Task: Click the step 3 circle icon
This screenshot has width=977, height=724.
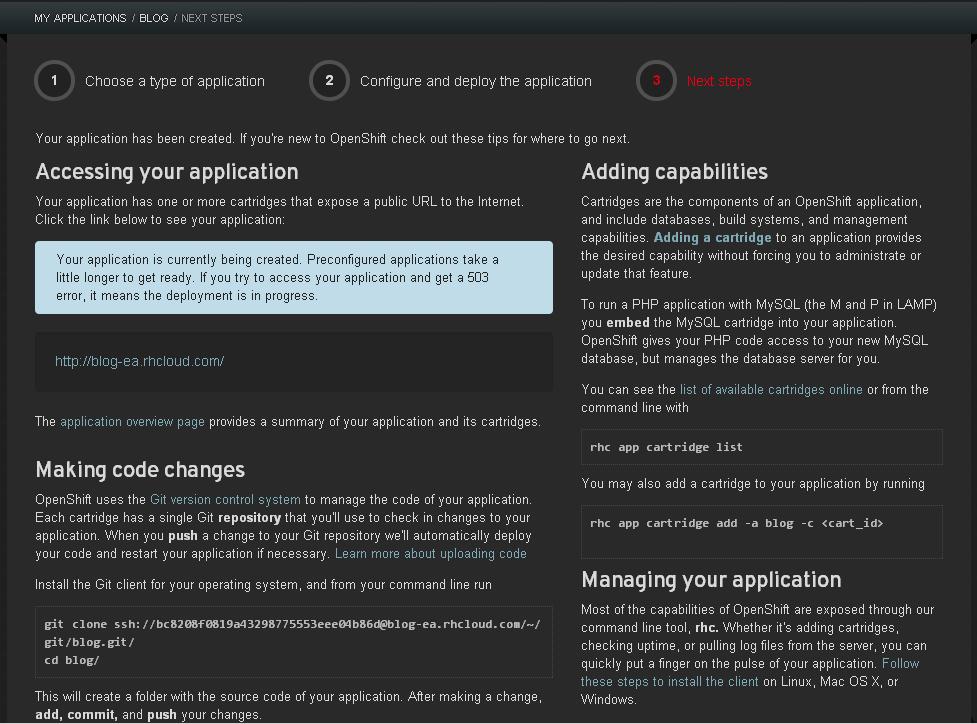Action: point(656,80)
